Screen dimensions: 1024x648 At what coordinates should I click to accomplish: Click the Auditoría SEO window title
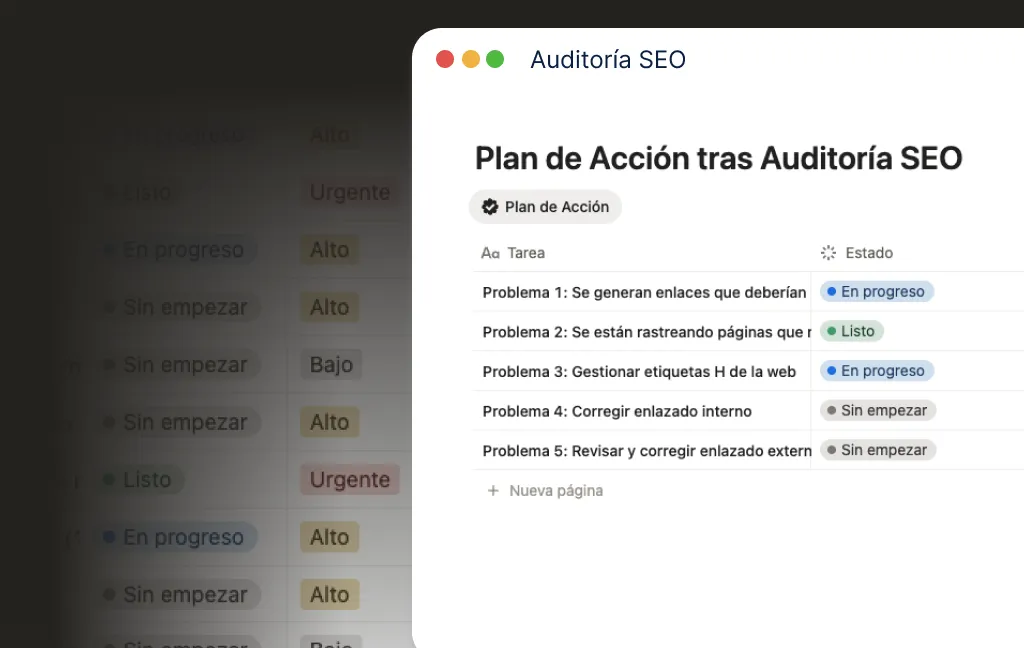point(607,60)
